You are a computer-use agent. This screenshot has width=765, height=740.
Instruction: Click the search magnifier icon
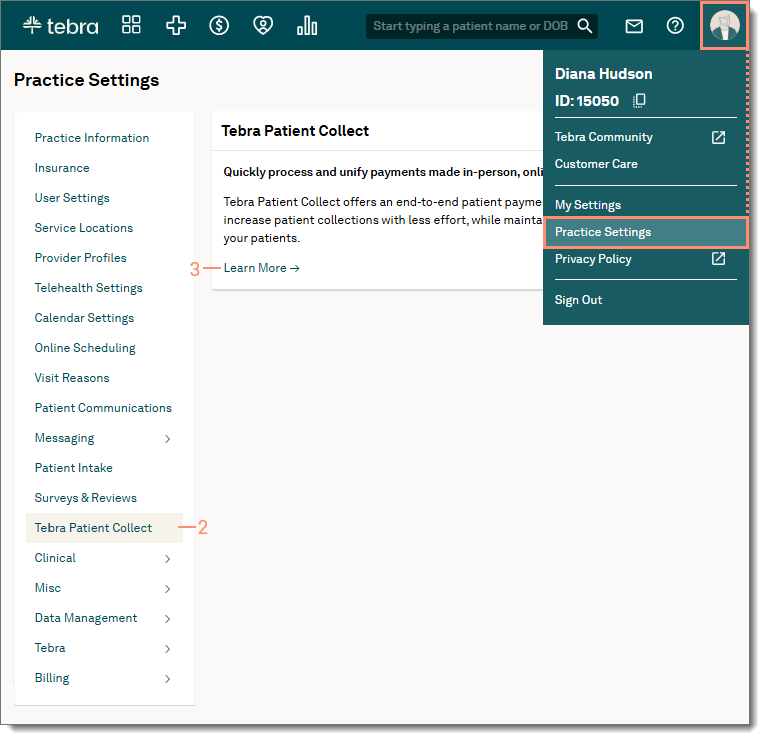tap(584, 26)
